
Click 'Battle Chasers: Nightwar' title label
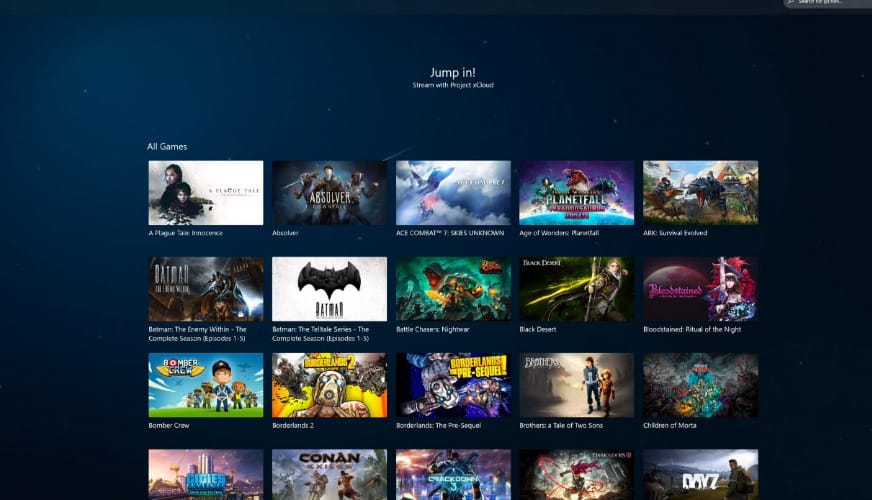tap(433, 329)
